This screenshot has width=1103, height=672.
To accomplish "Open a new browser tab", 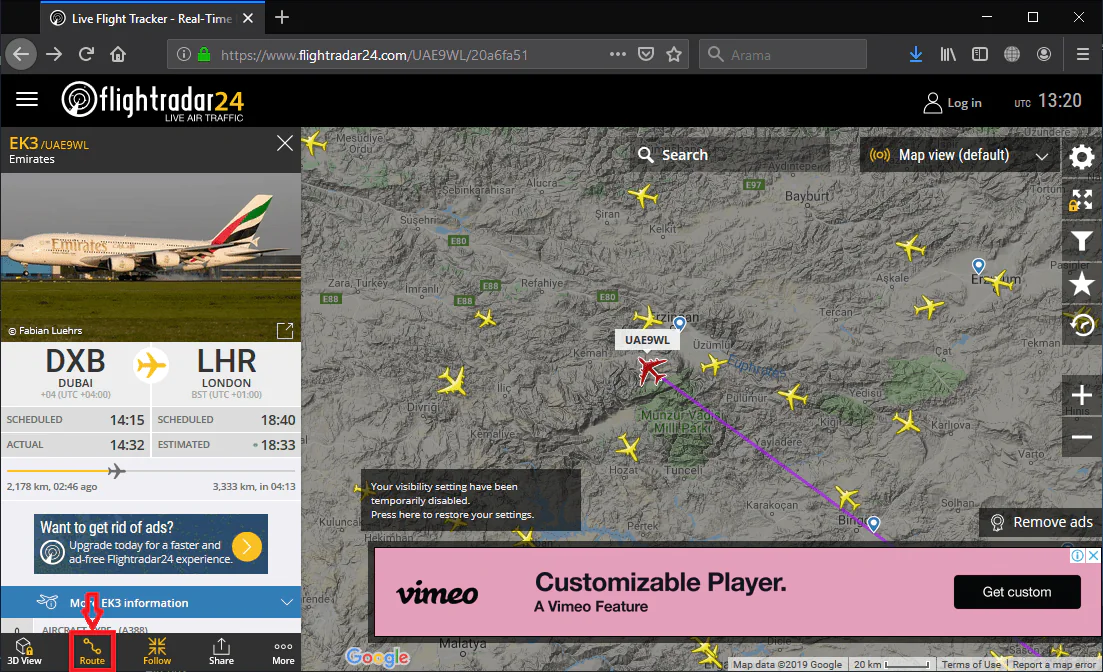I will [x=281, y=18].
